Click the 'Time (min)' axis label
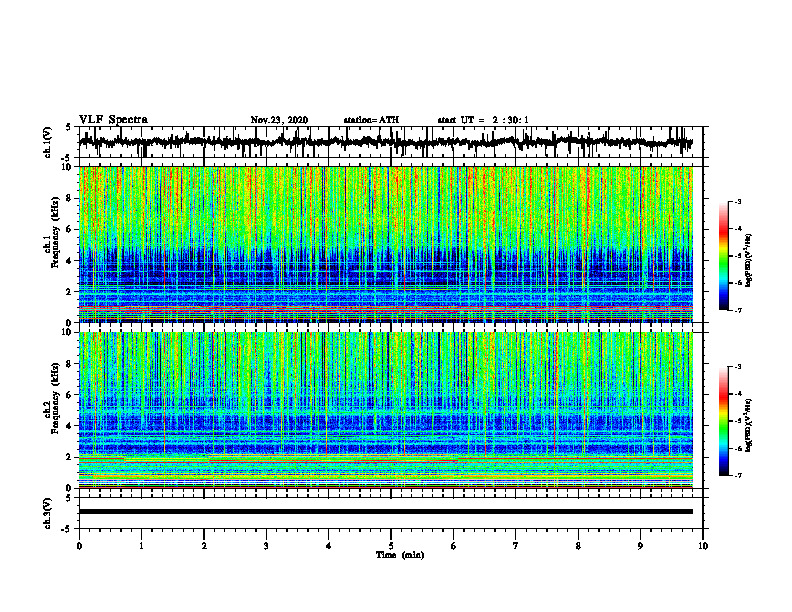792x612 pixels. click(x=400, y=555)
